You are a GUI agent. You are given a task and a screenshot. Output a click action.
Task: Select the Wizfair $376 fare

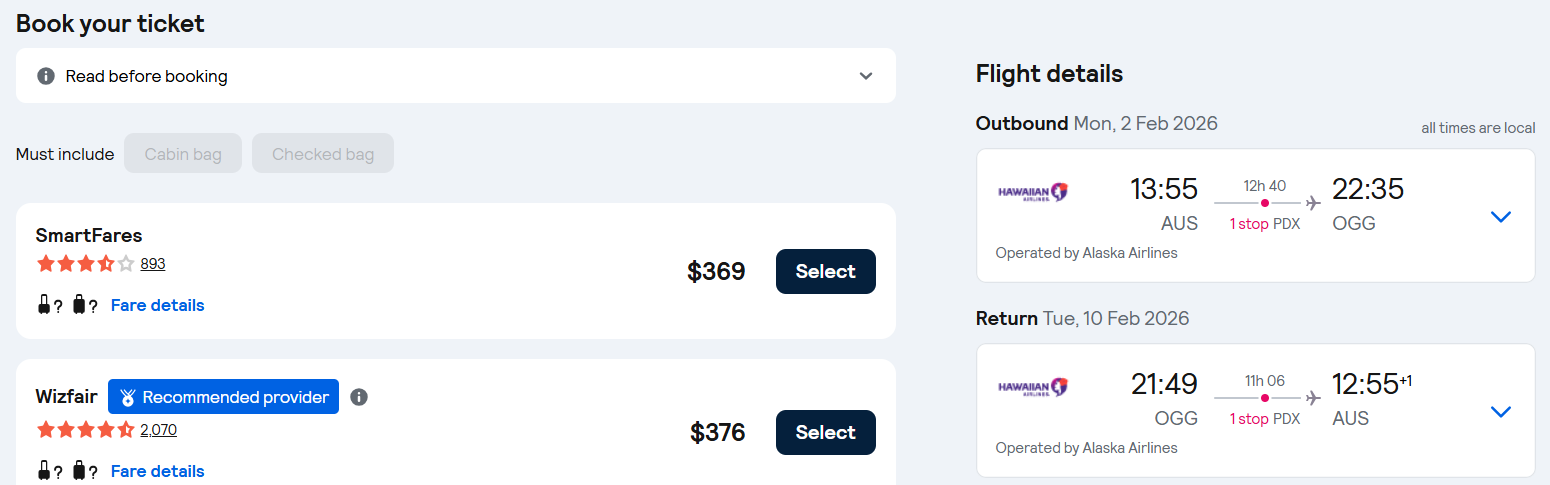[x=825, y=432]
